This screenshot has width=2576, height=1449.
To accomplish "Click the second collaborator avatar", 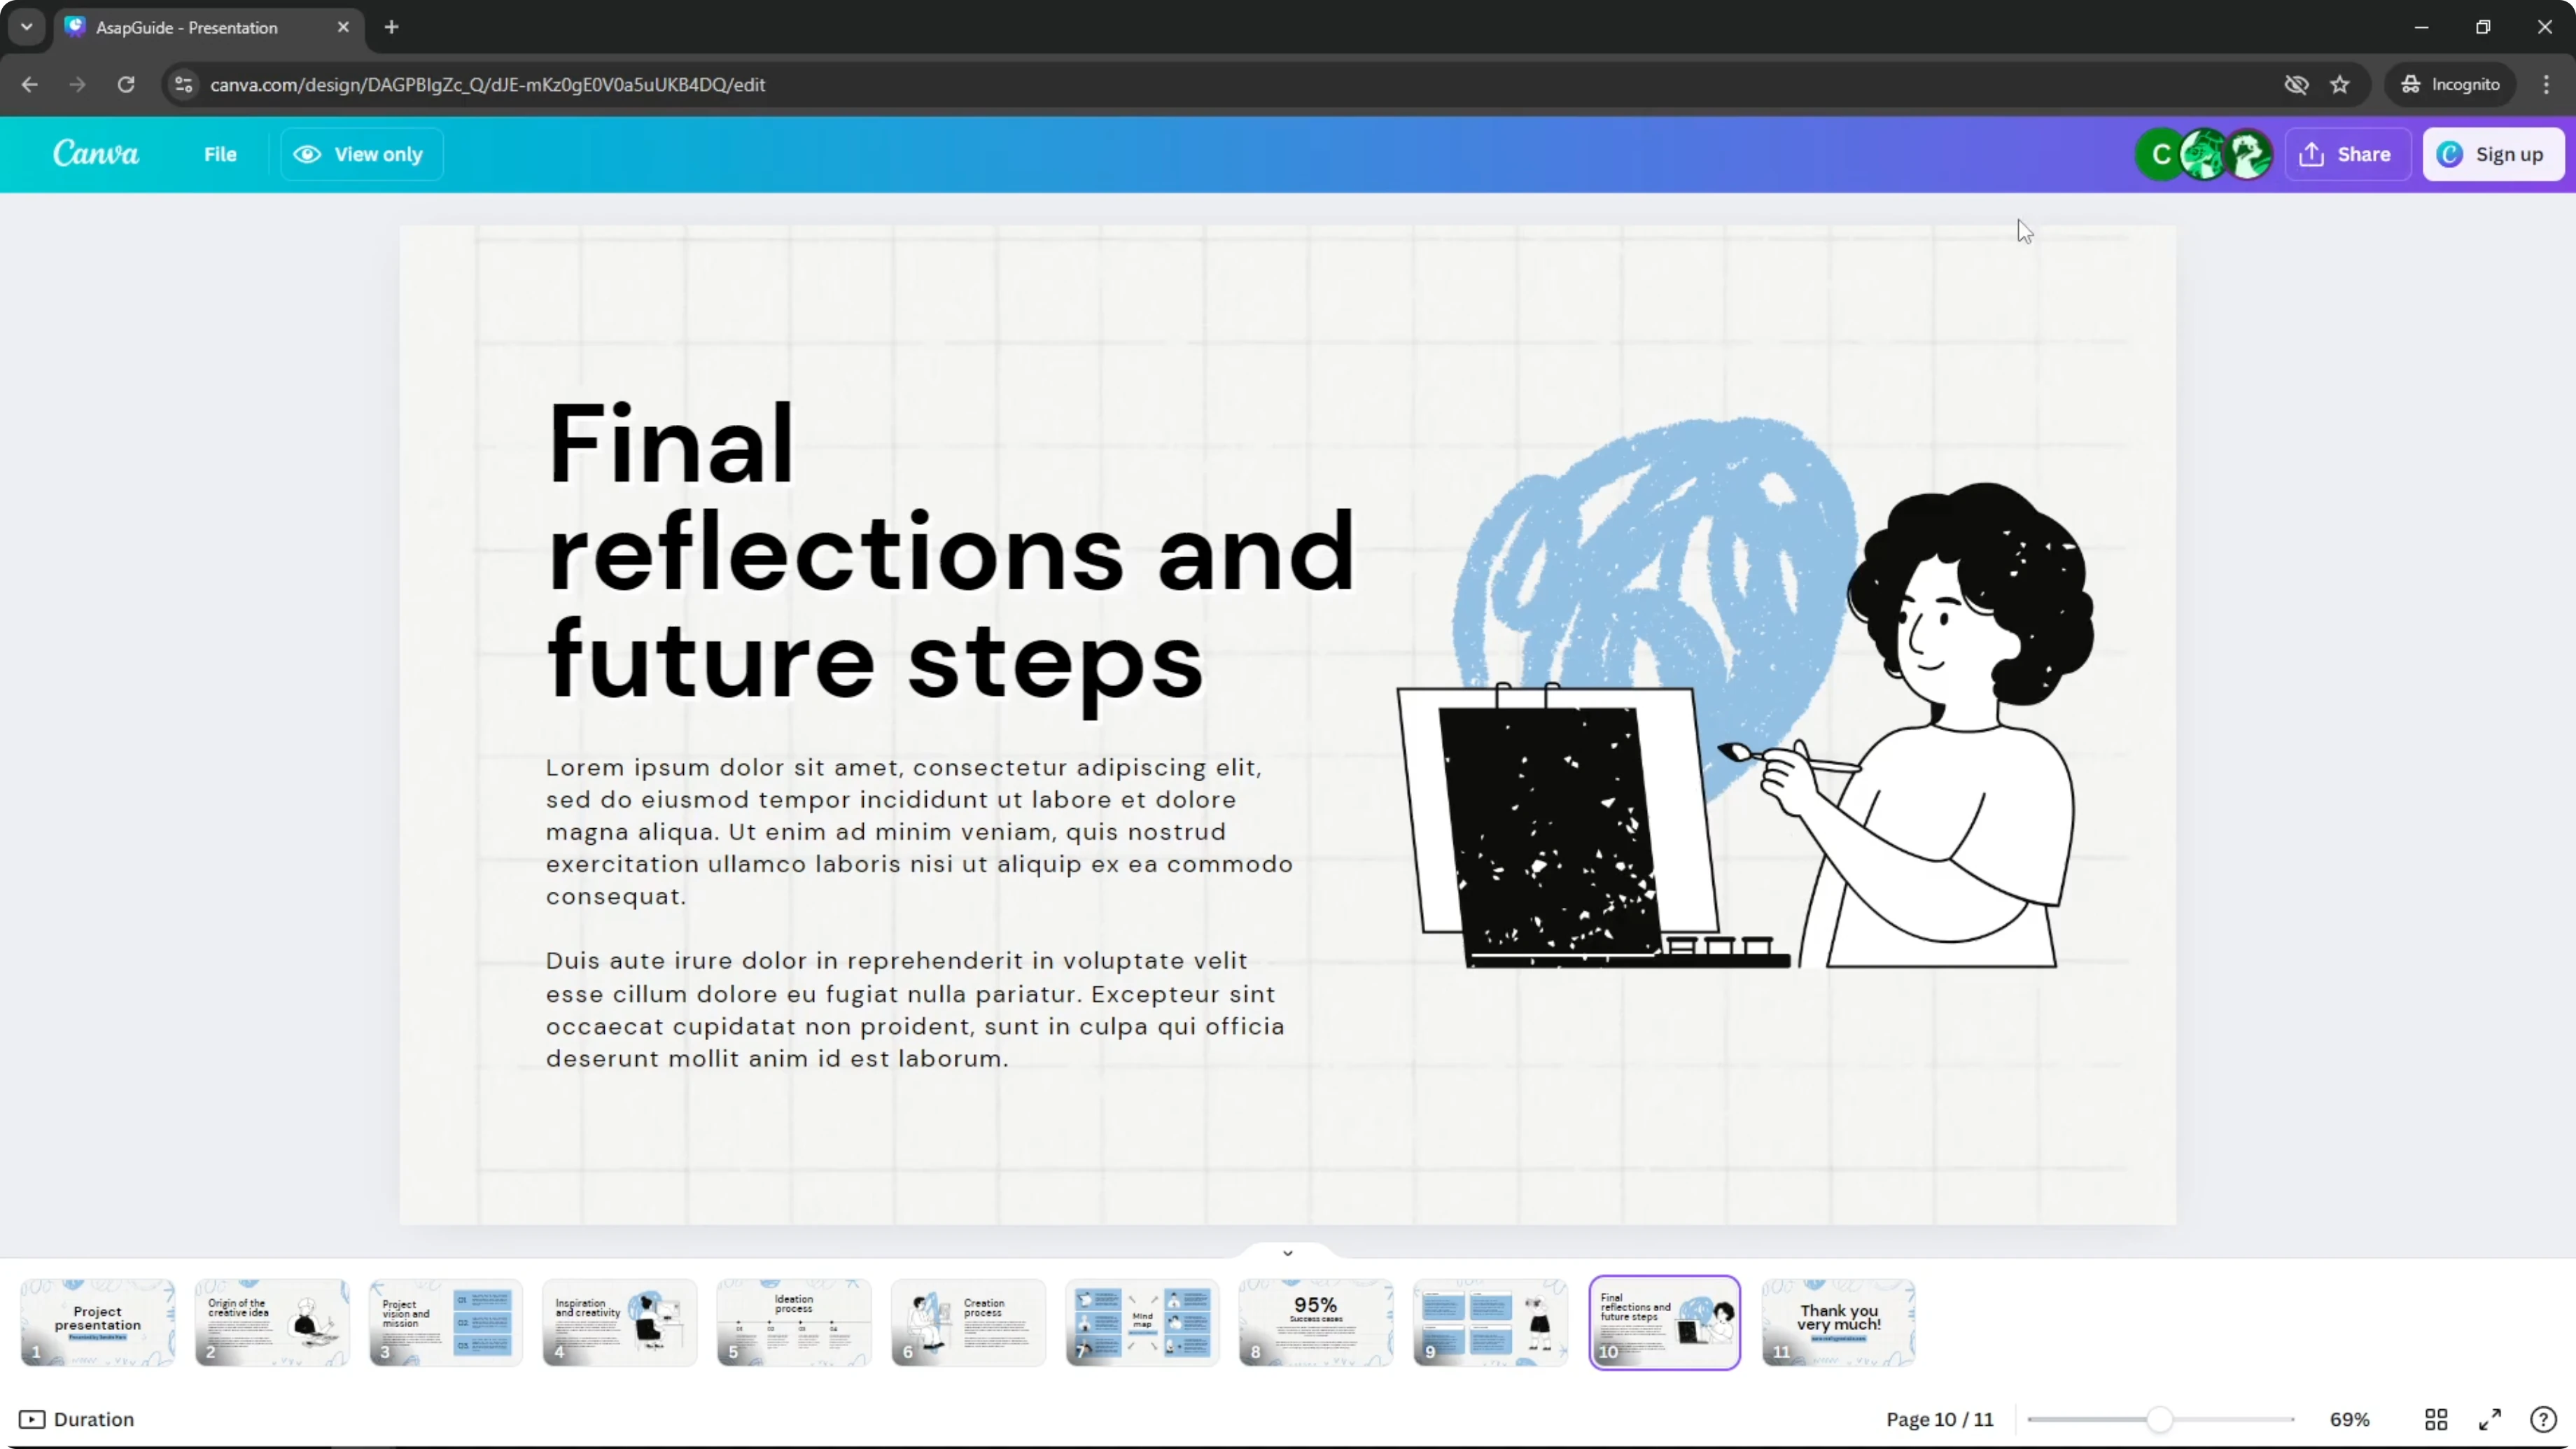I will [x=2204, y=154].
